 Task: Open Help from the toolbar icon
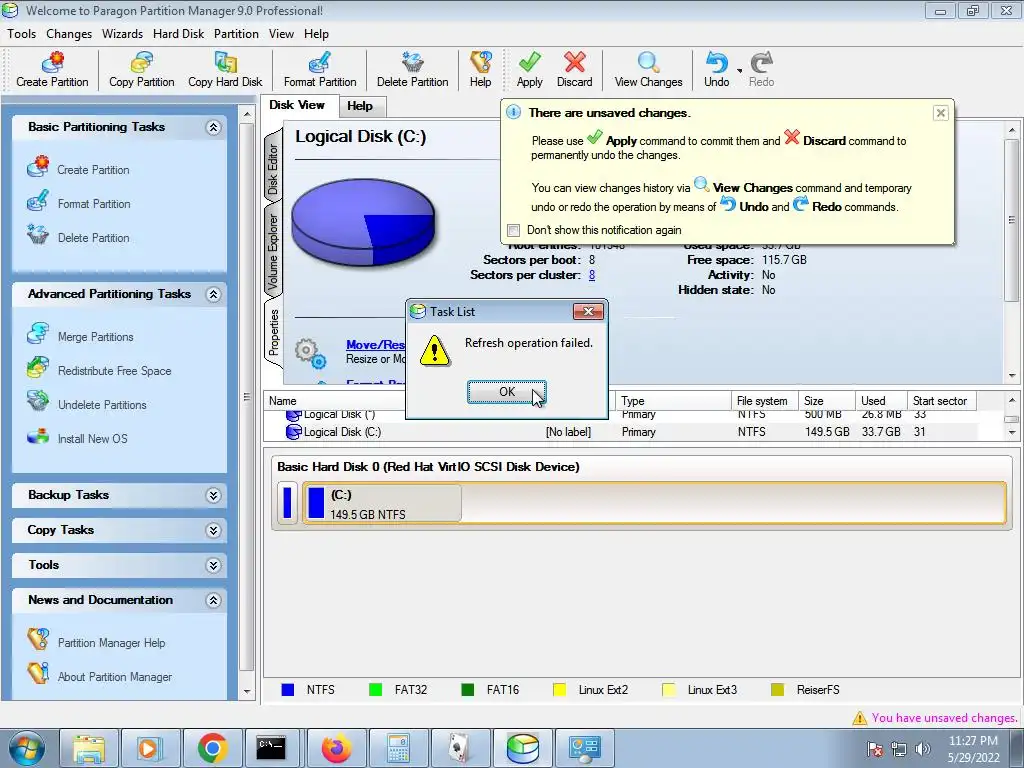pos(481,63)
